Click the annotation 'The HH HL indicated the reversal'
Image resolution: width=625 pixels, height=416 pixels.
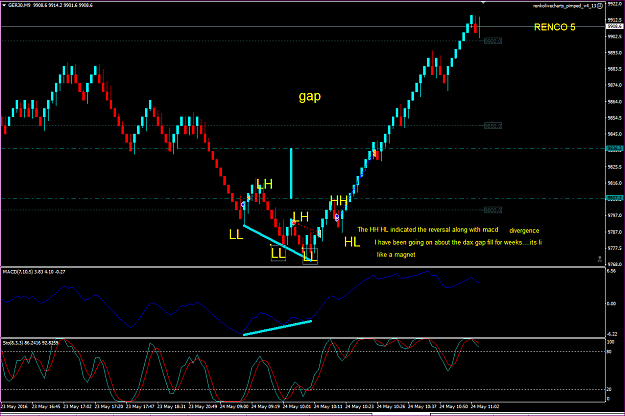(x=428, y=230)
